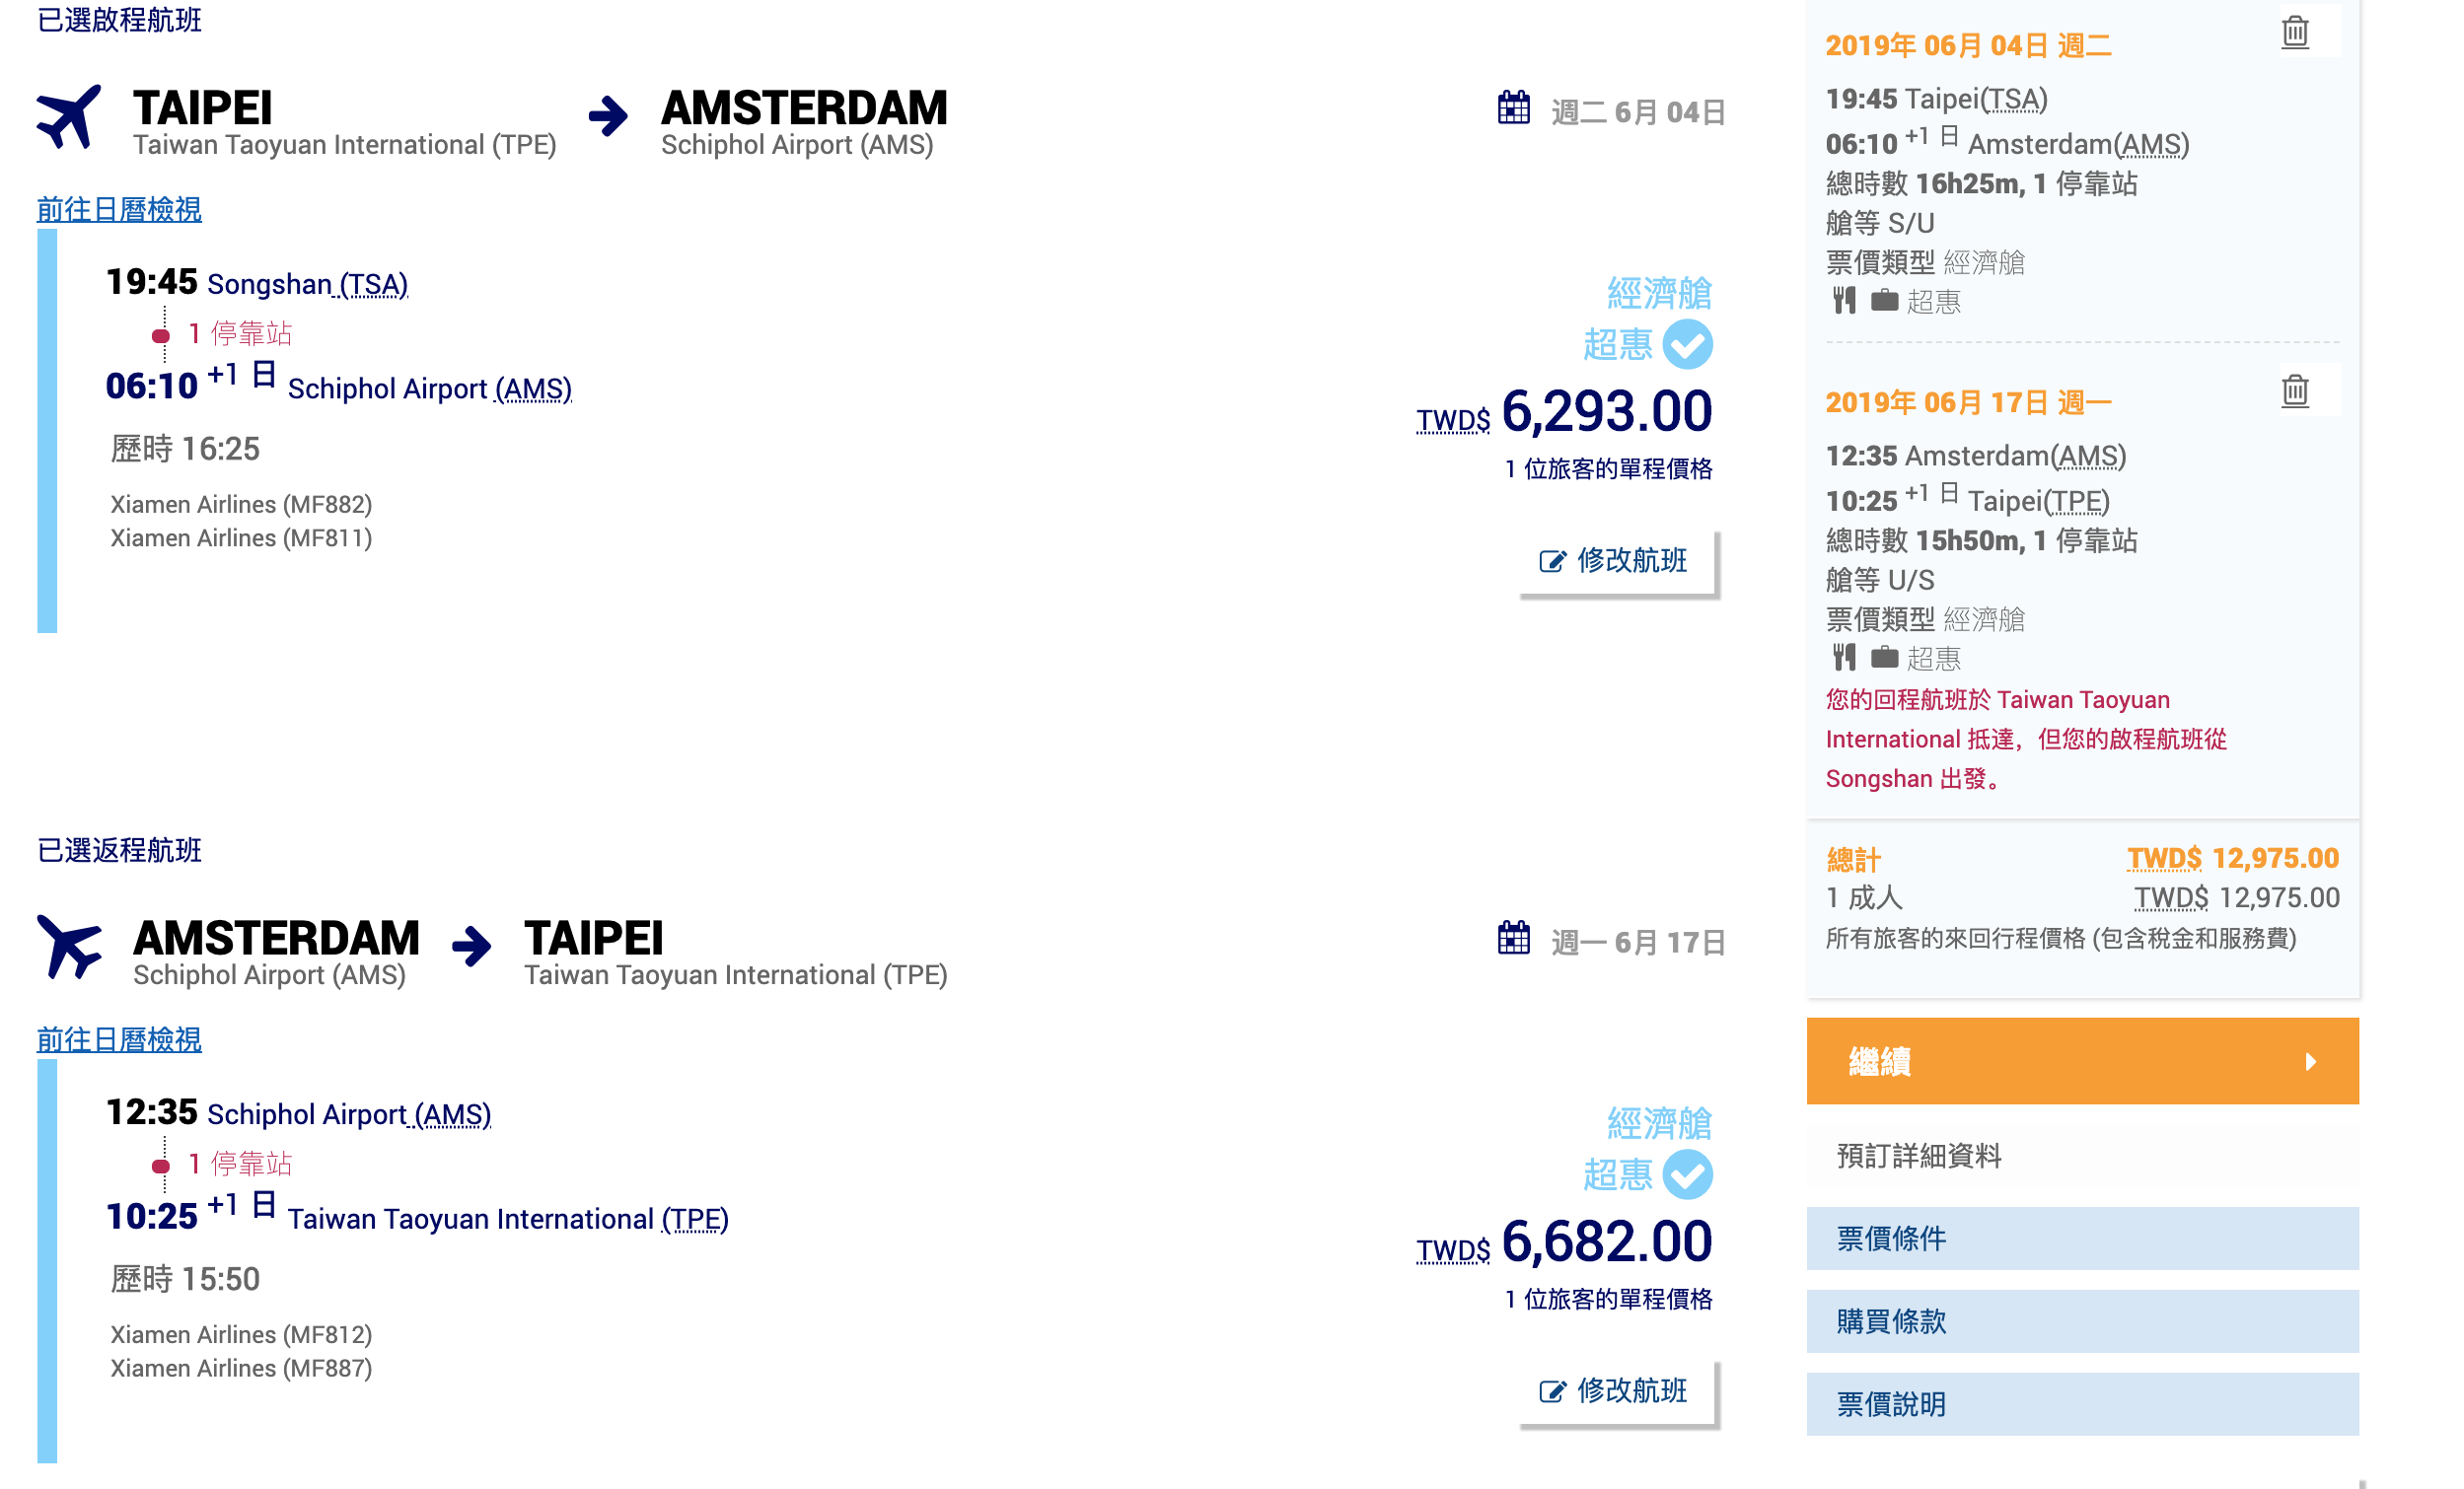The width and height of the screenshot is (2464, 1489).
Task: Expand the 購買條款 section
Action: [2082, 1321]
